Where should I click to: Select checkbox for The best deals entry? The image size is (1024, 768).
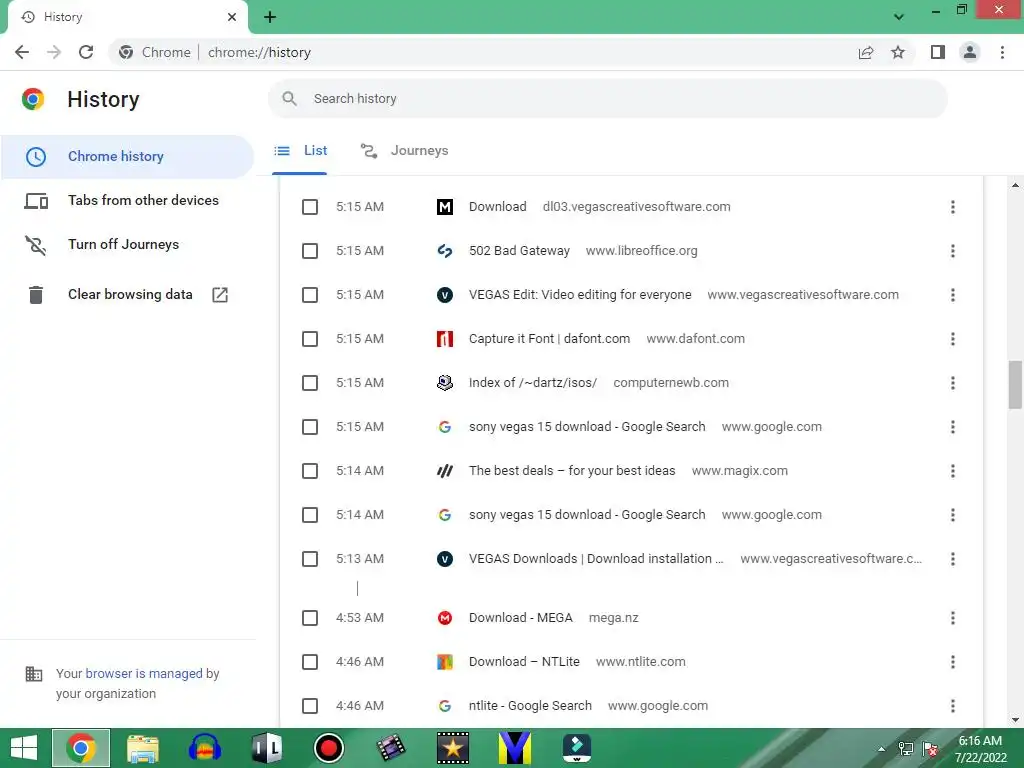click(310, 471)
